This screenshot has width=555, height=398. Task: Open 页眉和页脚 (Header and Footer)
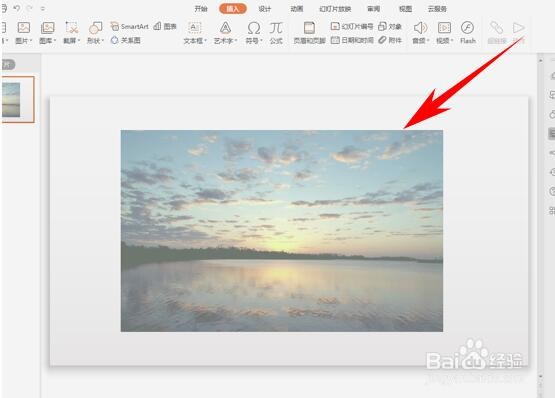point(309,33)
